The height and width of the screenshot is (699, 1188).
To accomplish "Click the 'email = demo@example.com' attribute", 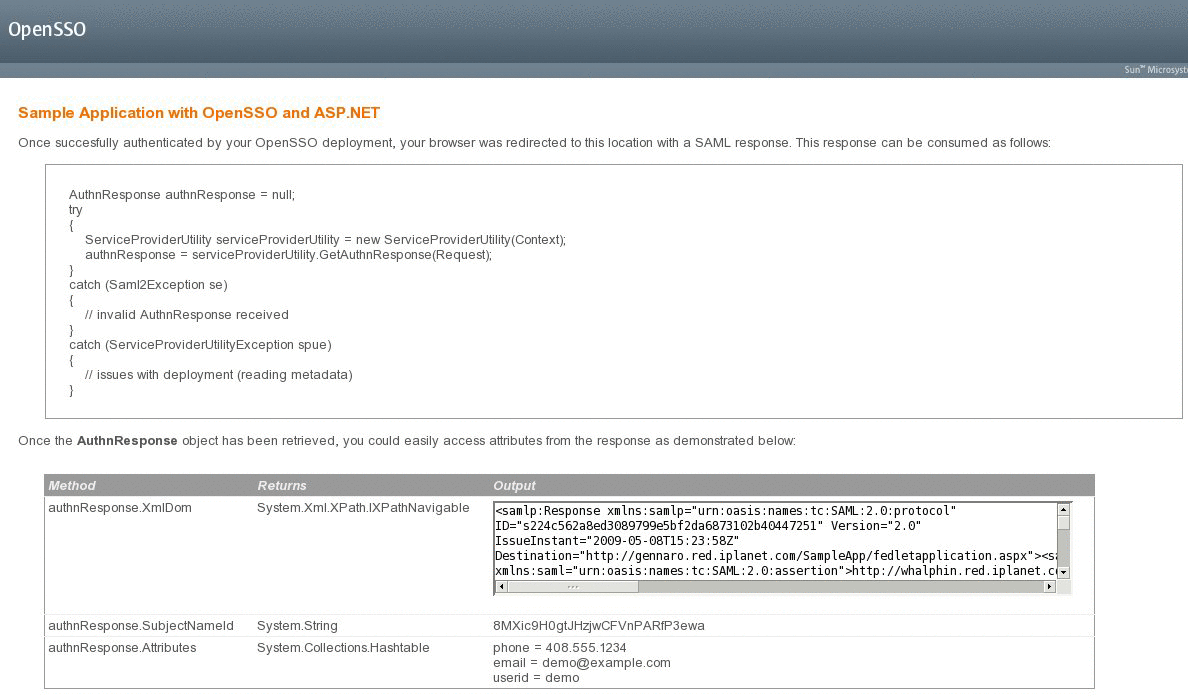I will tap(582, 663).
